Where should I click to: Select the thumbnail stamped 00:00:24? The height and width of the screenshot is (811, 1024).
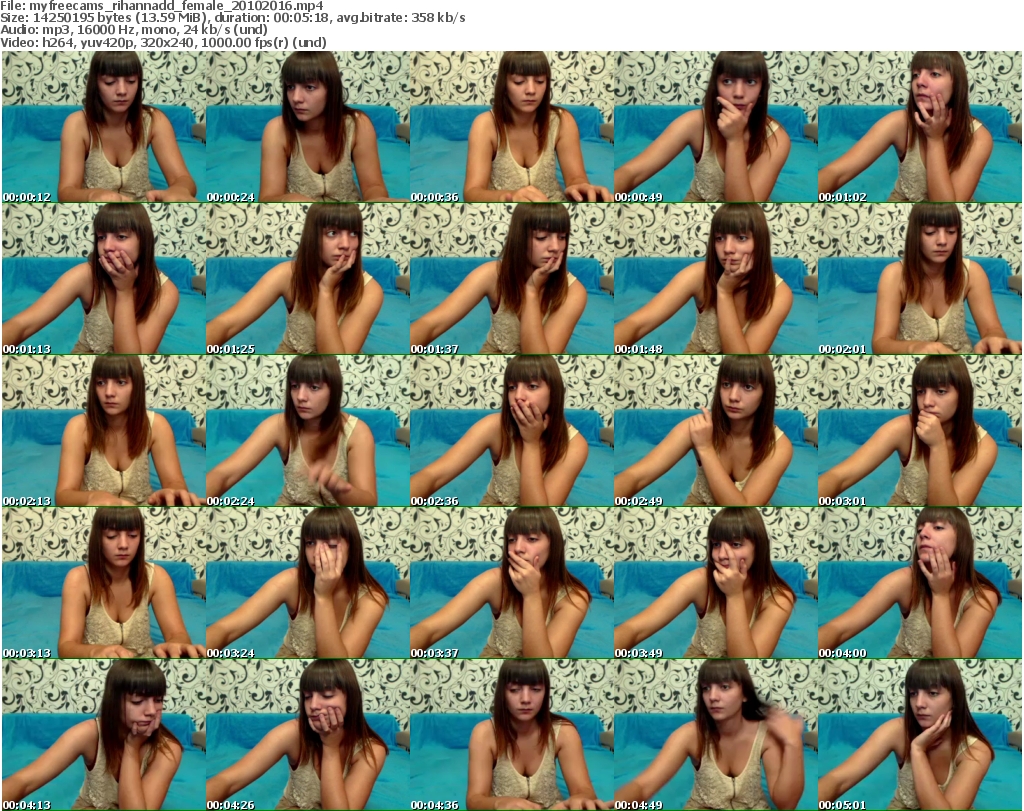click(308, 127)
